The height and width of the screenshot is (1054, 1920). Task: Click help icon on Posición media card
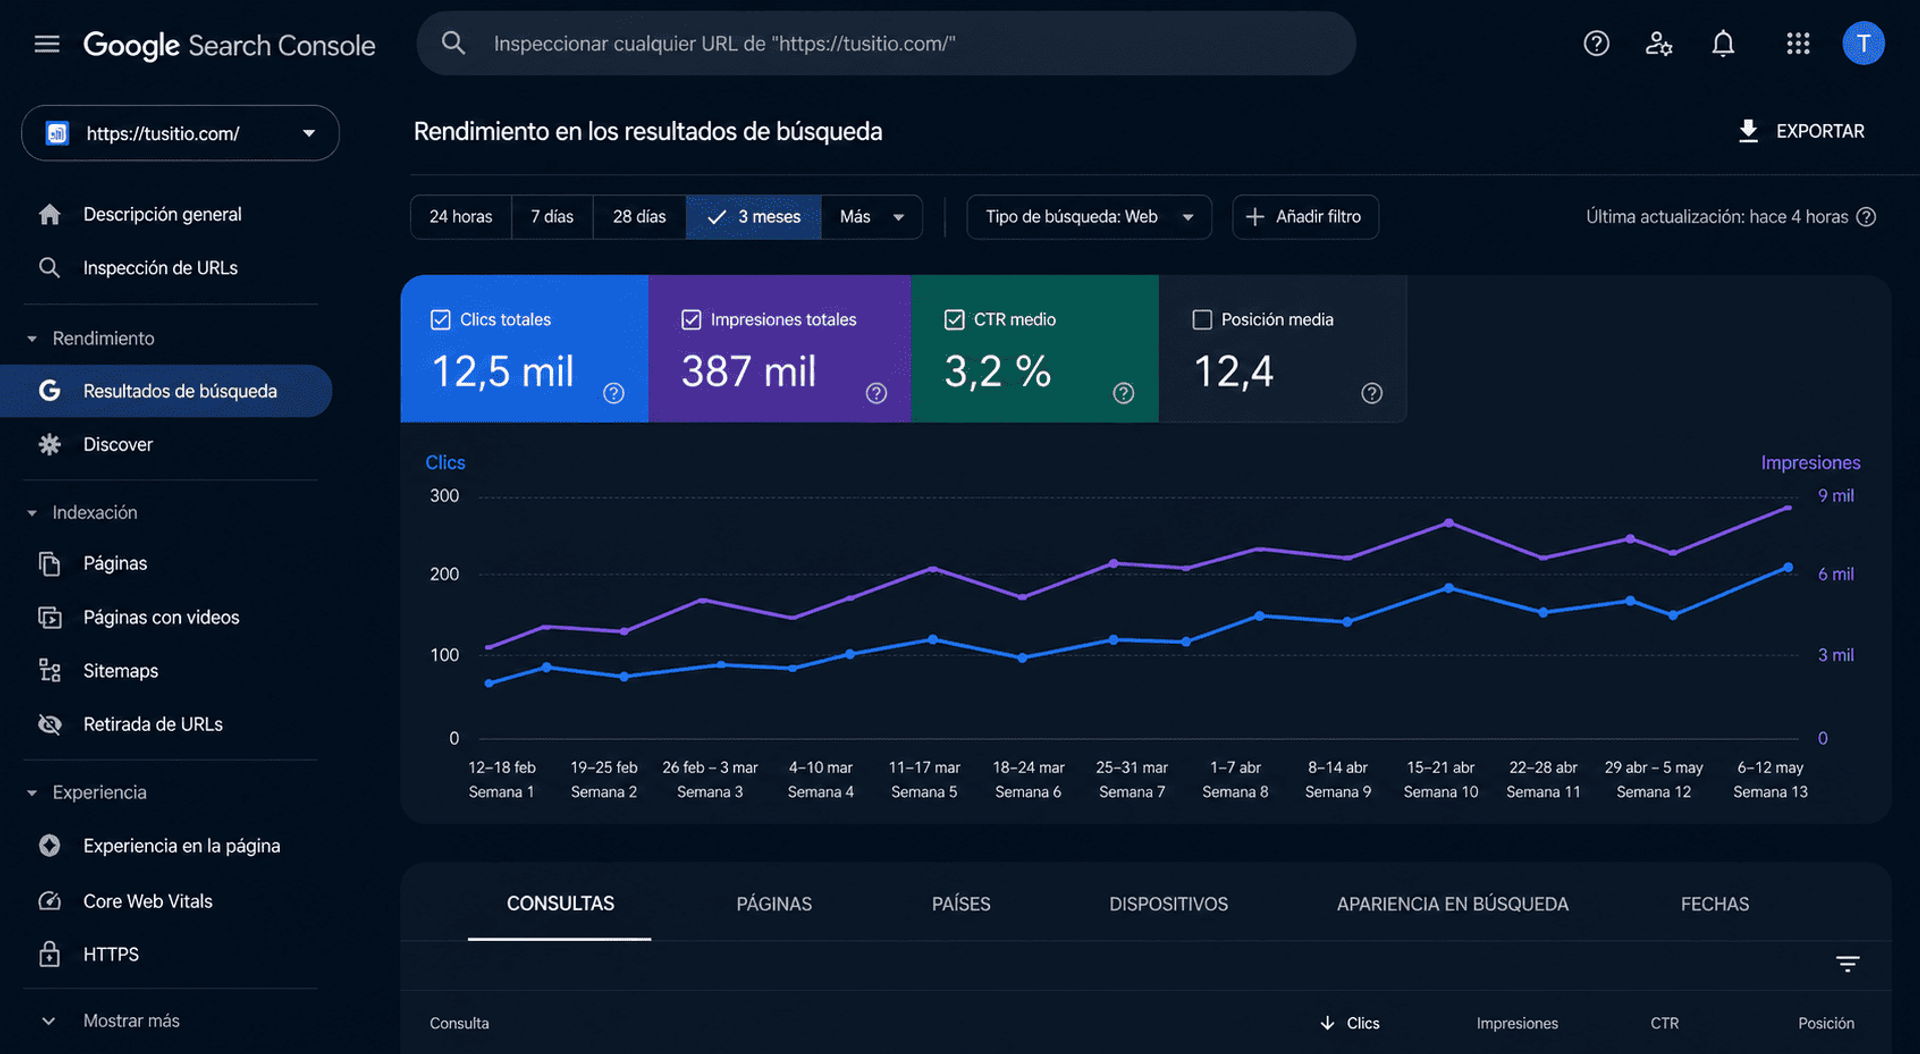[x=1372, y=393]
